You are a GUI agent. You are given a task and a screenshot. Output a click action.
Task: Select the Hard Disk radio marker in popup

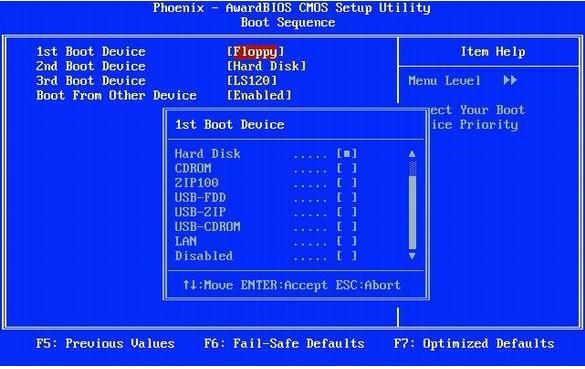point(347,153)
